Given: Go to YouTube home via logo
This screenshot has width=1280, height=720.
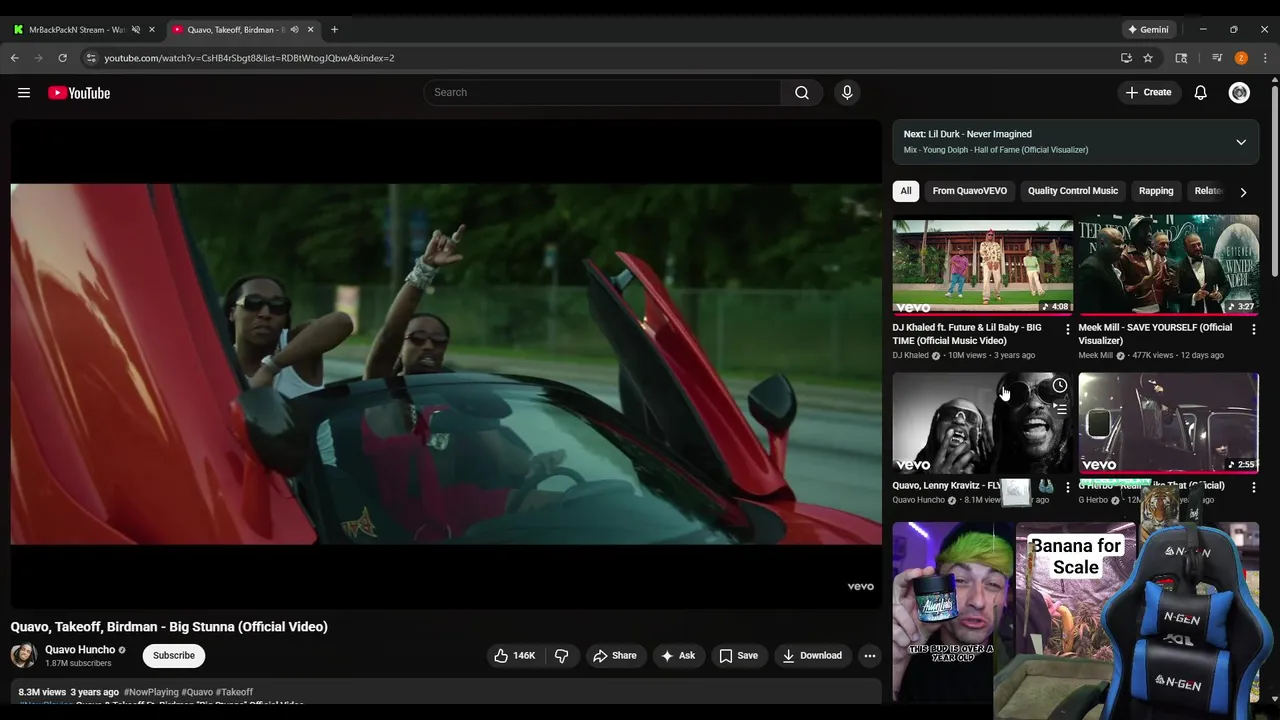Looking at the screenshot, I should [79, 93].
